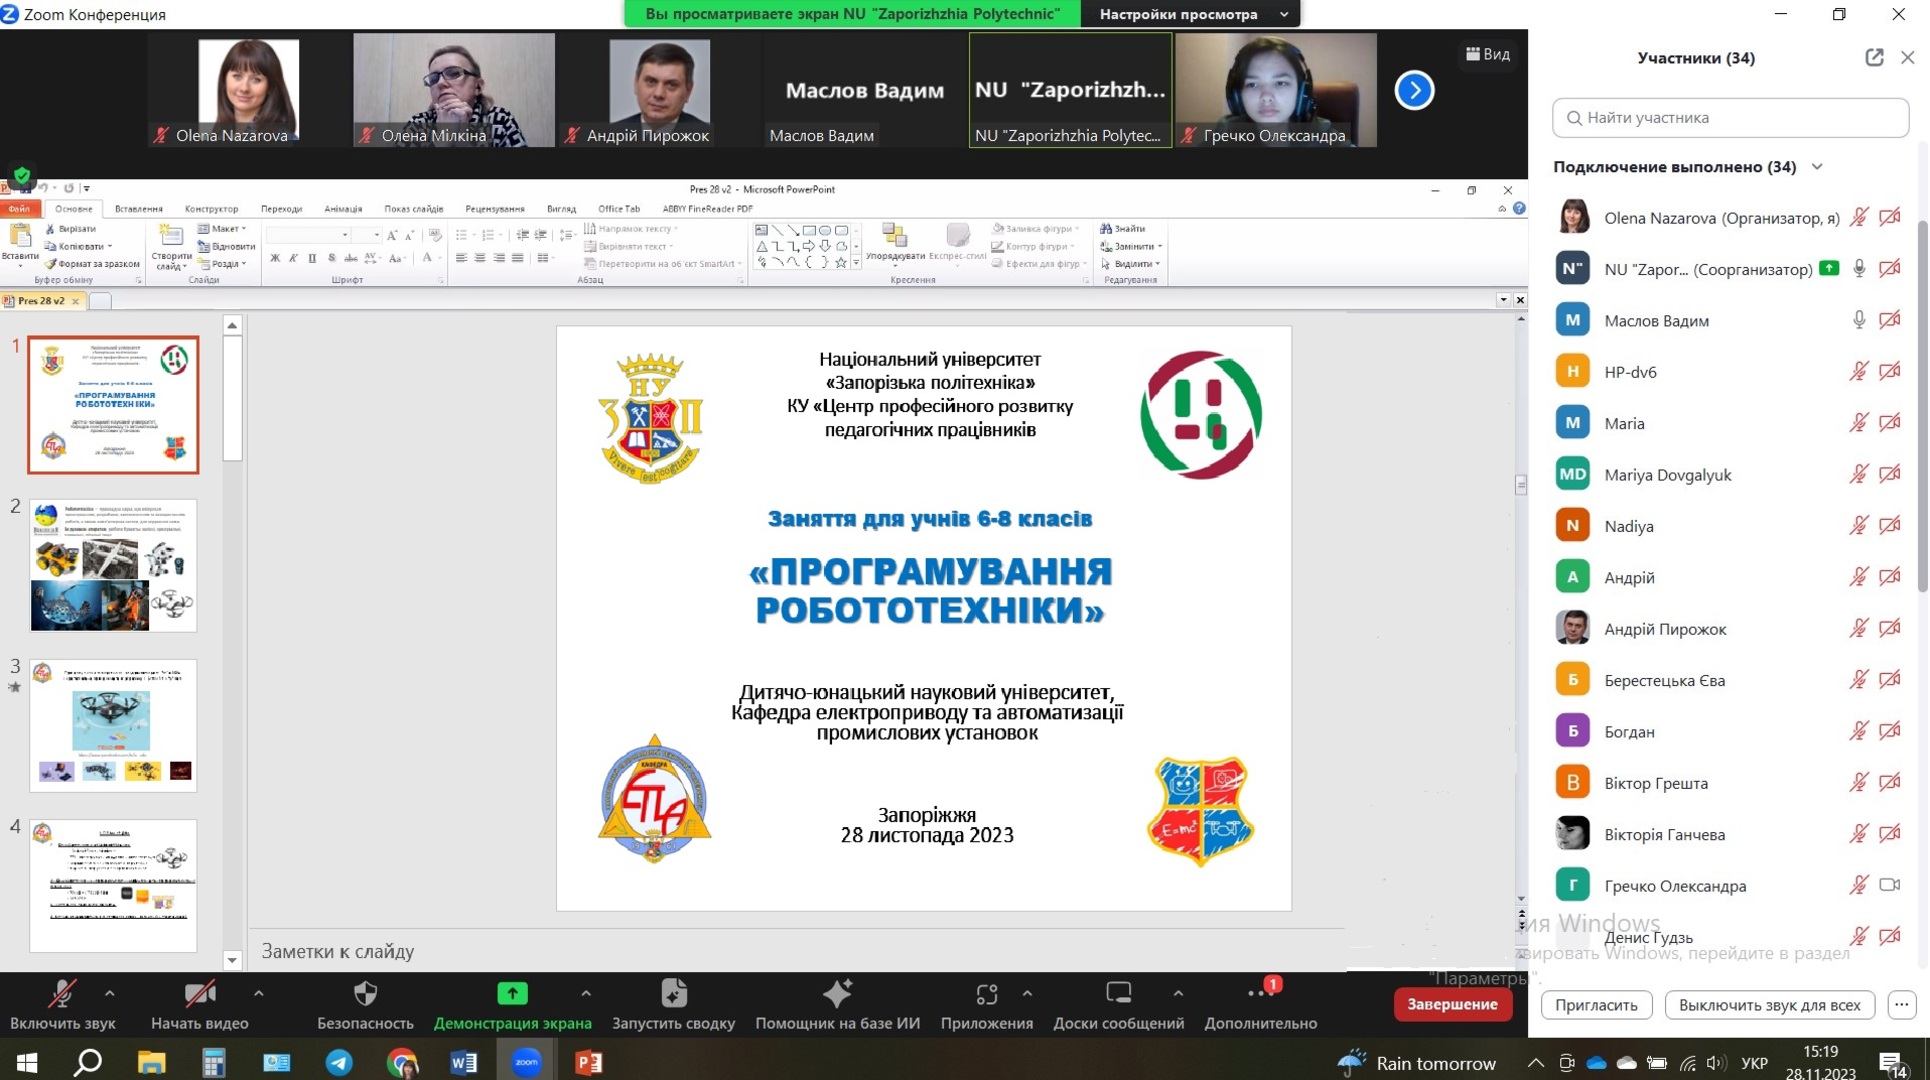Unmute microphone with Включить звук
The image size is (1930, 1080).
tap(62, 994)
